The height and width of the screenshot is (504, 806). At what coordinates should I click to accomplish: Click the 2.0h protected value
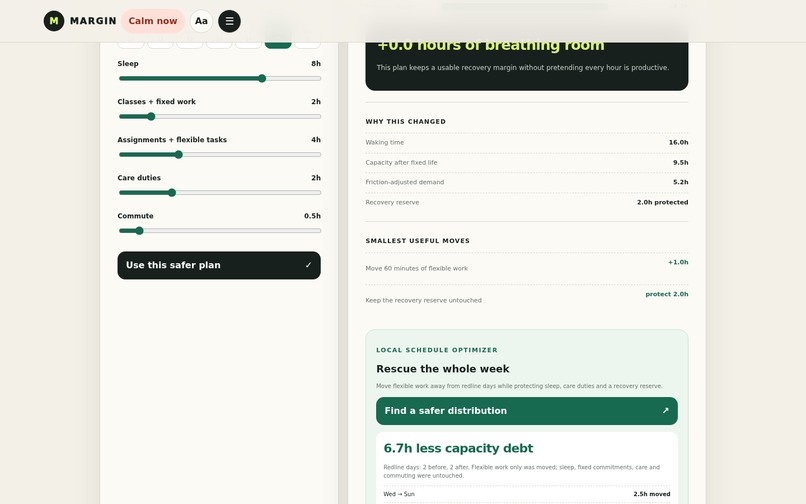[663, 202]
